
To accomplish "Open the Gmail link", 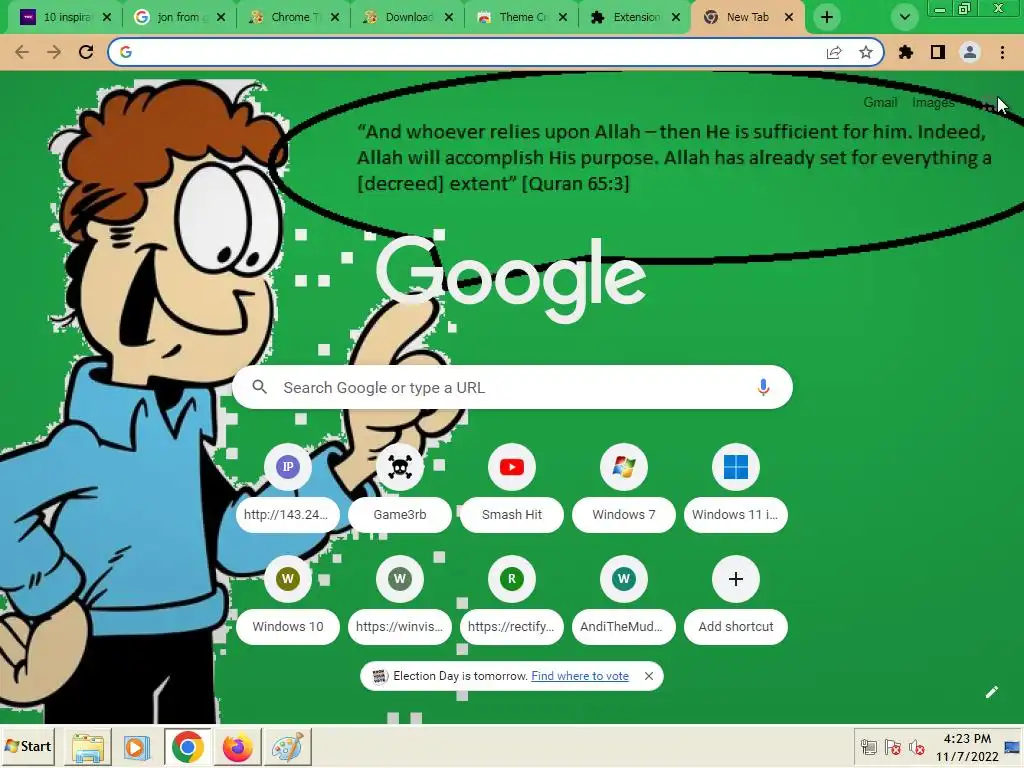I will 880,103.
